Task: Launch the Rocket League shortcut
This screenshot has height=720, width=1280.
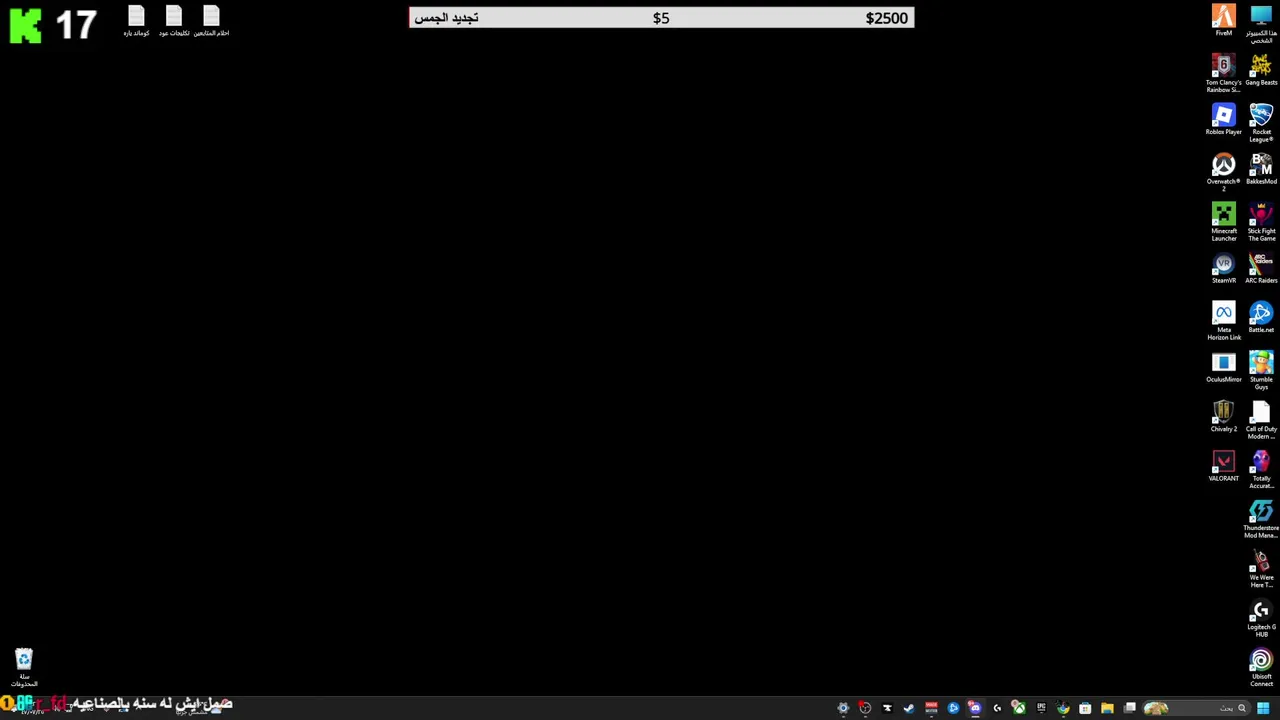Action: point(1261,123)
